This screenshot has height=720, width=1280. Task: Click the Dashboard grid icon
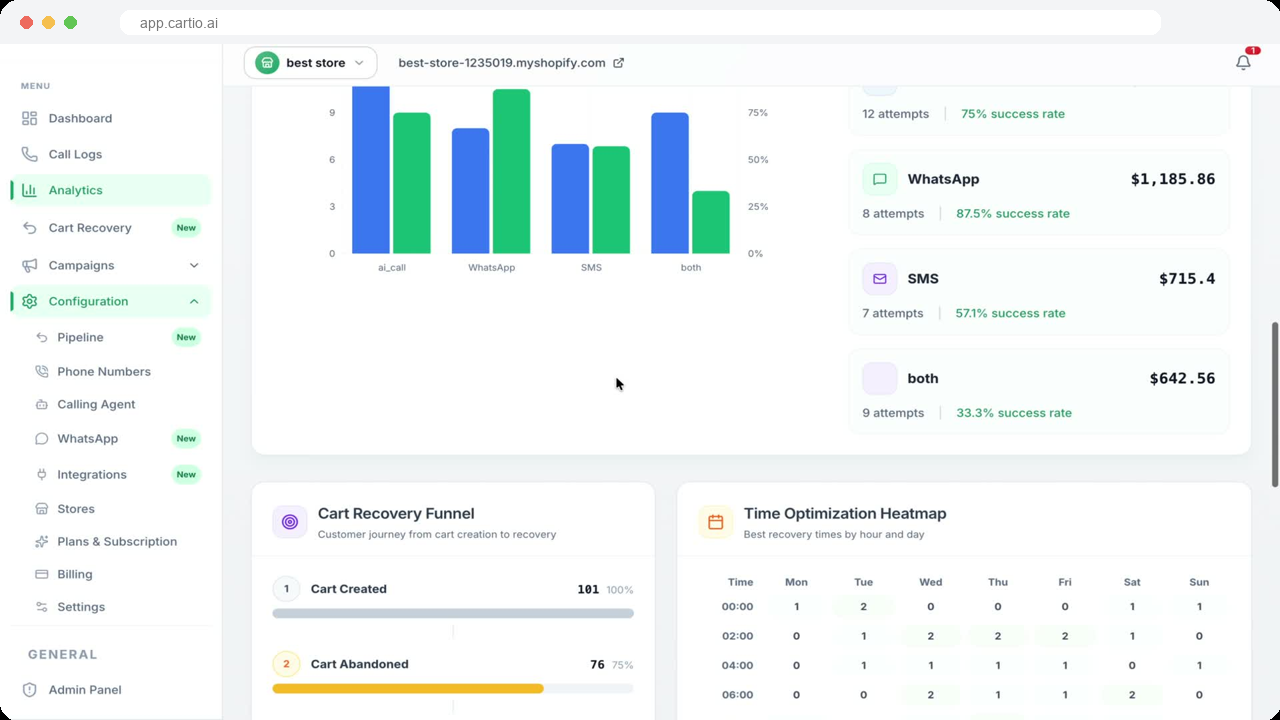tap(29, 118)
